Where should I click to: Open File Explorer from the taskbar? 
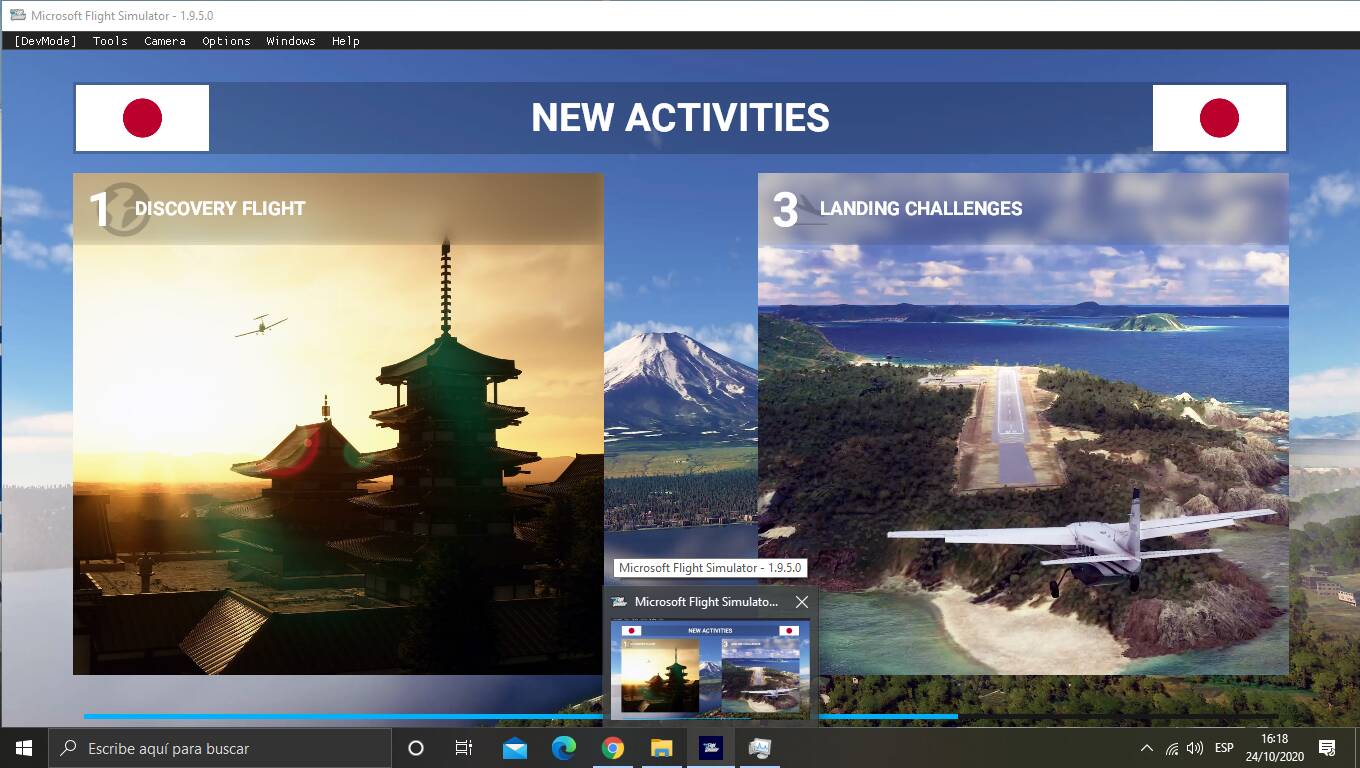[662, 748]
